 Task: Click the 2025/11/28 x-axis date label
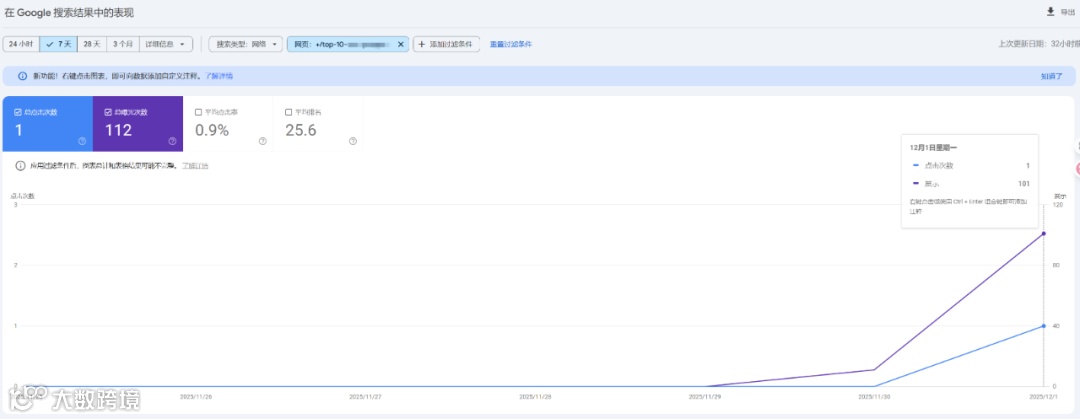535,397
